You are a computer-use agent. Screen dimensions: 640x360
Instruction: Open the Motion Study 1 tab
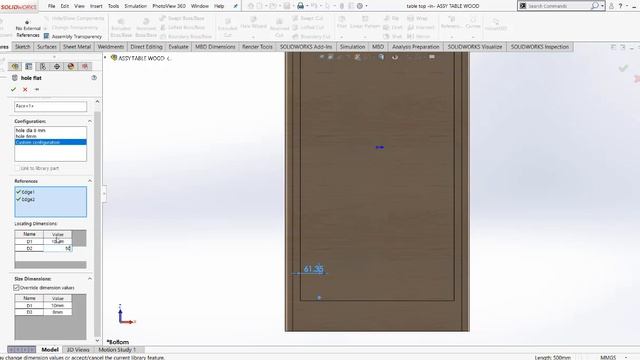(117, 350)
